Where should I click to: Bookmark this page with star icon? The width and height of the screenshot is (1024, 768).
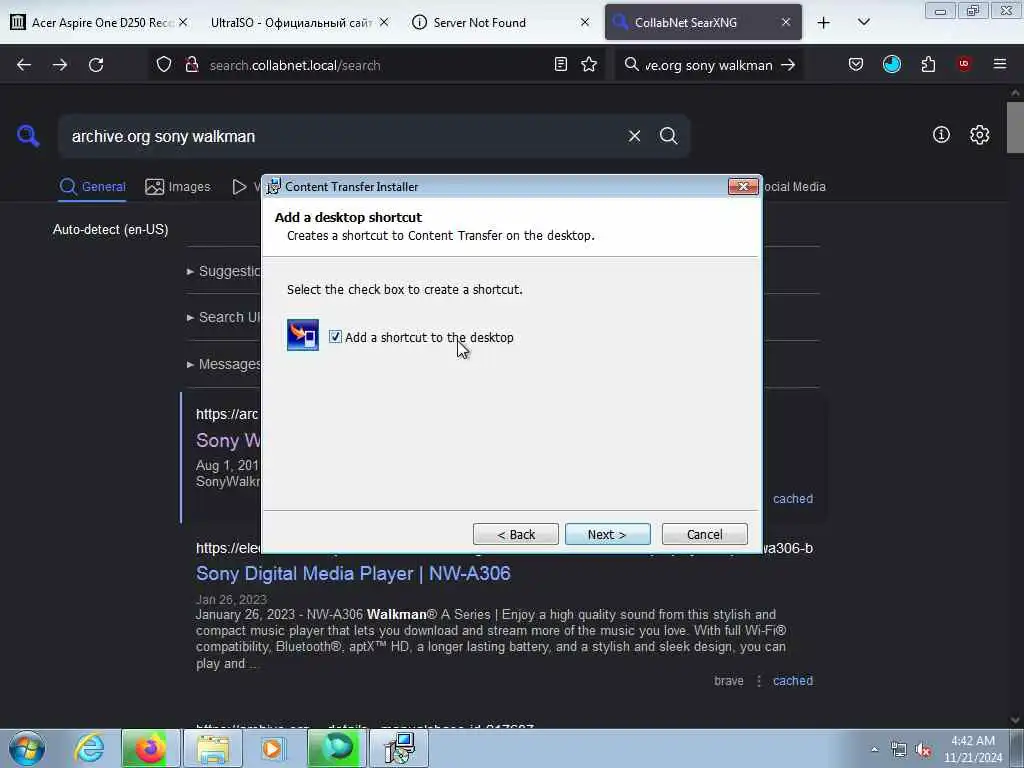click(589, 64)
